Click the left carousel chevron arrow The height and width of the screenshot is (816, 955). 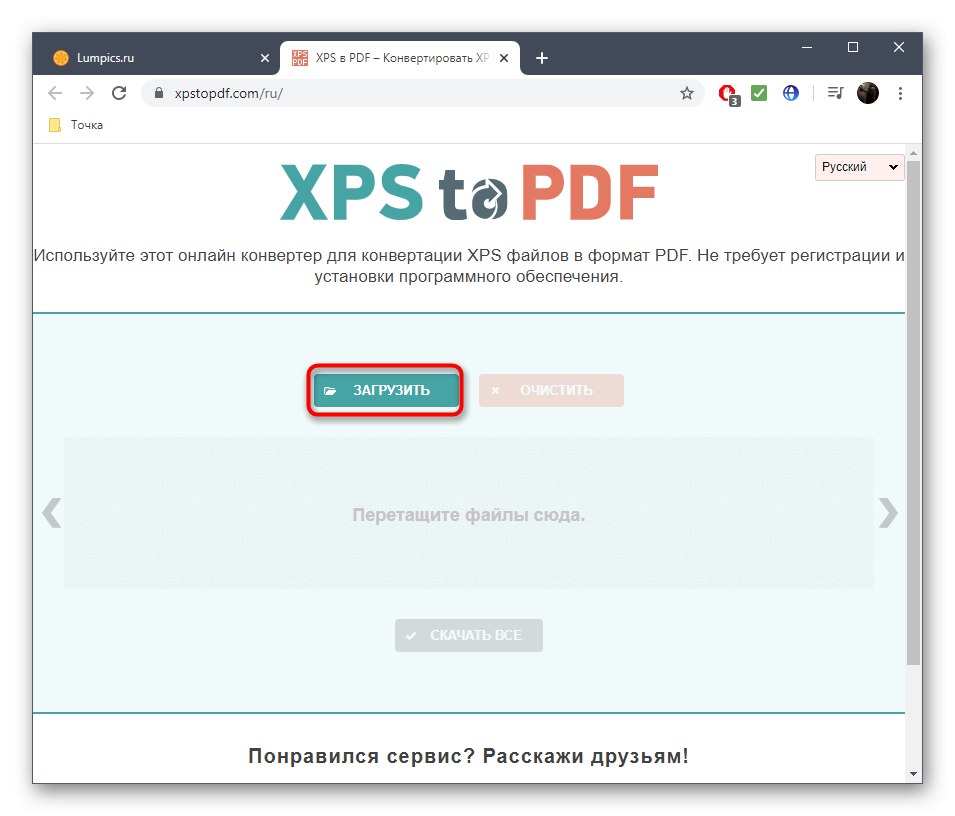[52, 513]
